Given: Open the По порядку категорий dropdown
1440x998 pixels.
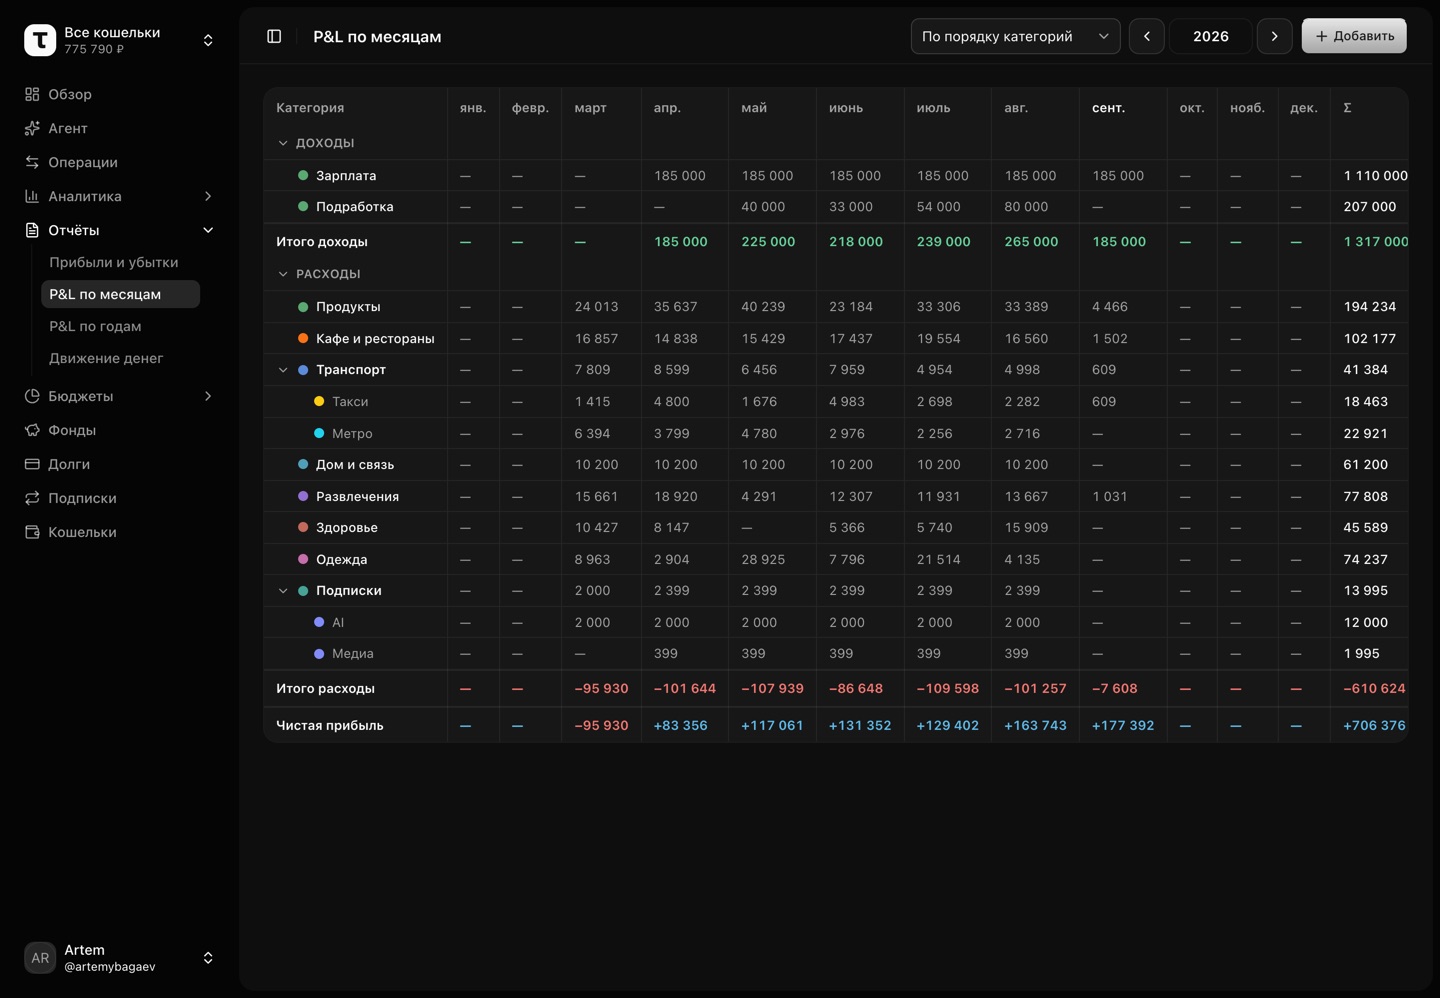Looking at the screenshot, I should click(x=1015, y=36).
